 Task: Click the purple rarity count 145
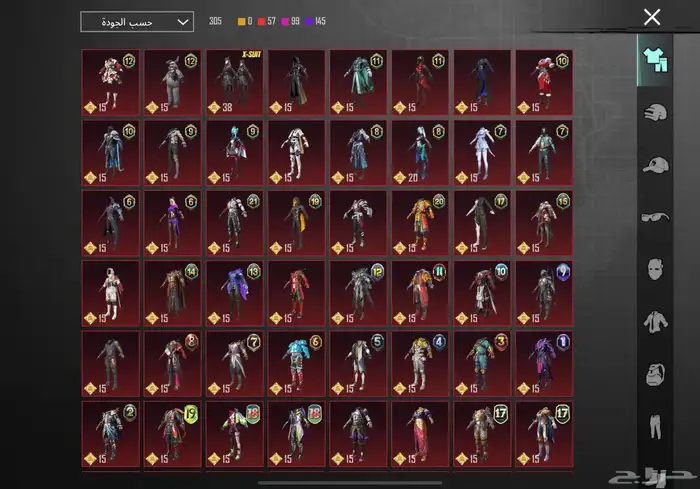(317, 22)
